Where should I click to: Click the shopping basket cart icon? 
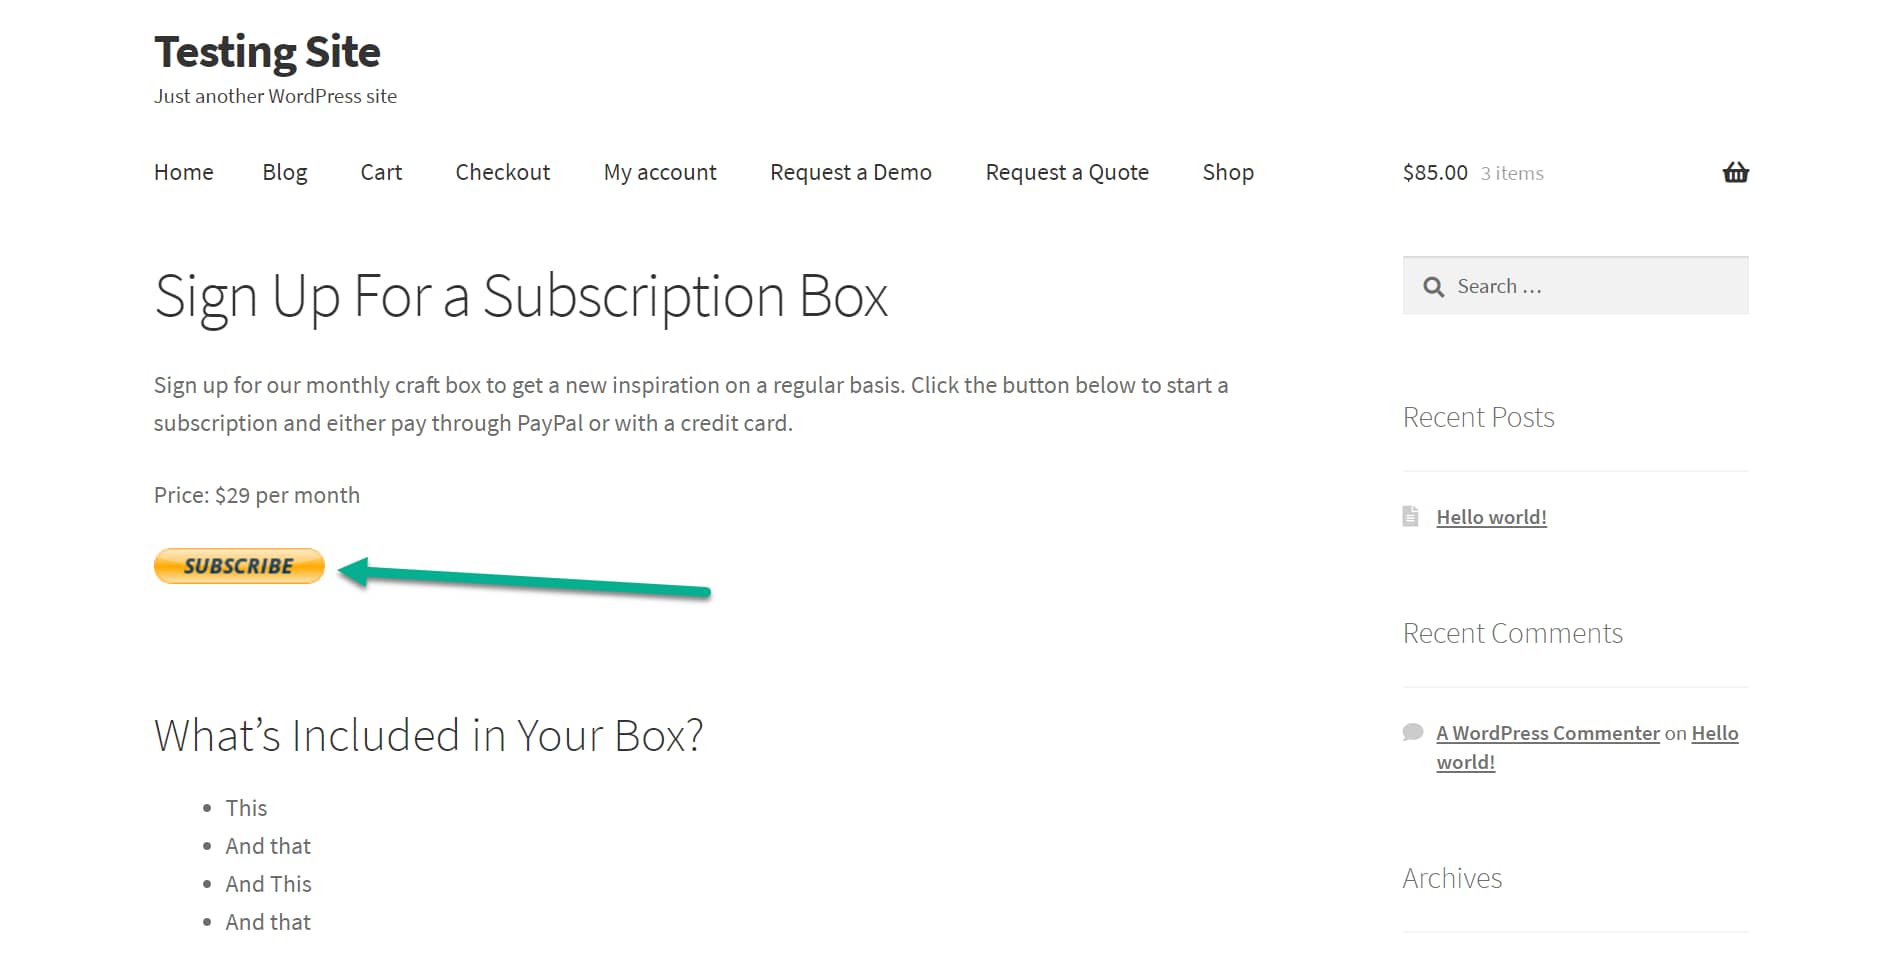(1735, 173)
